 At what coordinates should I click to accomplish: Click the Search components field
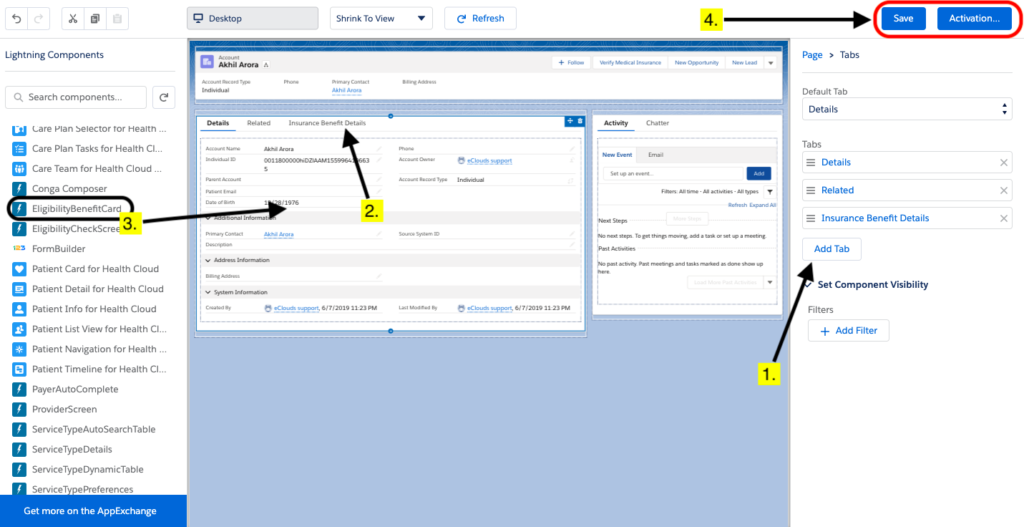[76, 97]
